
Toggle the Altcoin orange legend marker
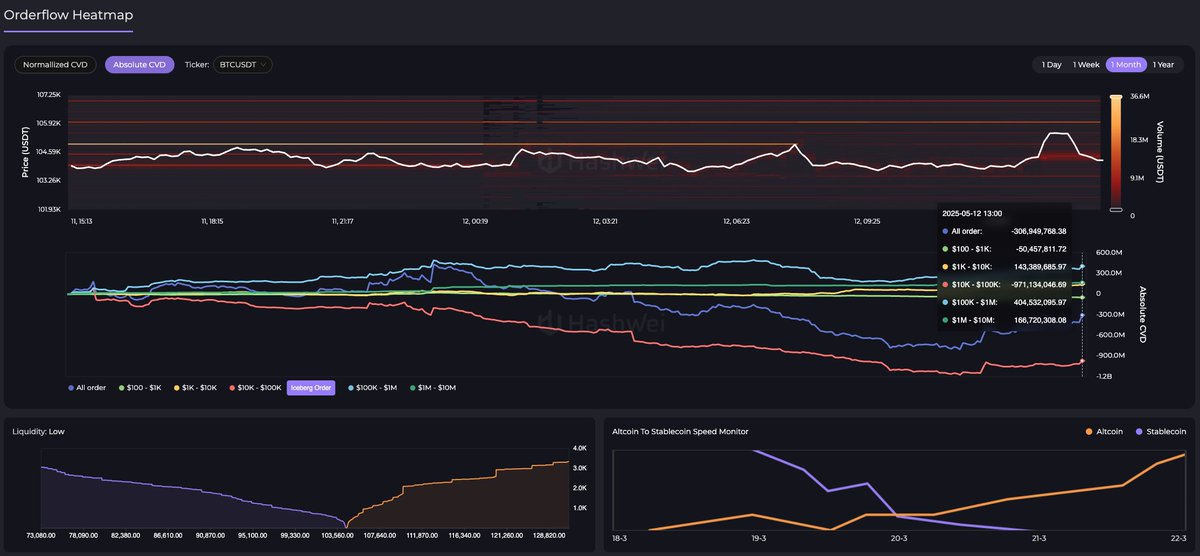coord(1090,432)
